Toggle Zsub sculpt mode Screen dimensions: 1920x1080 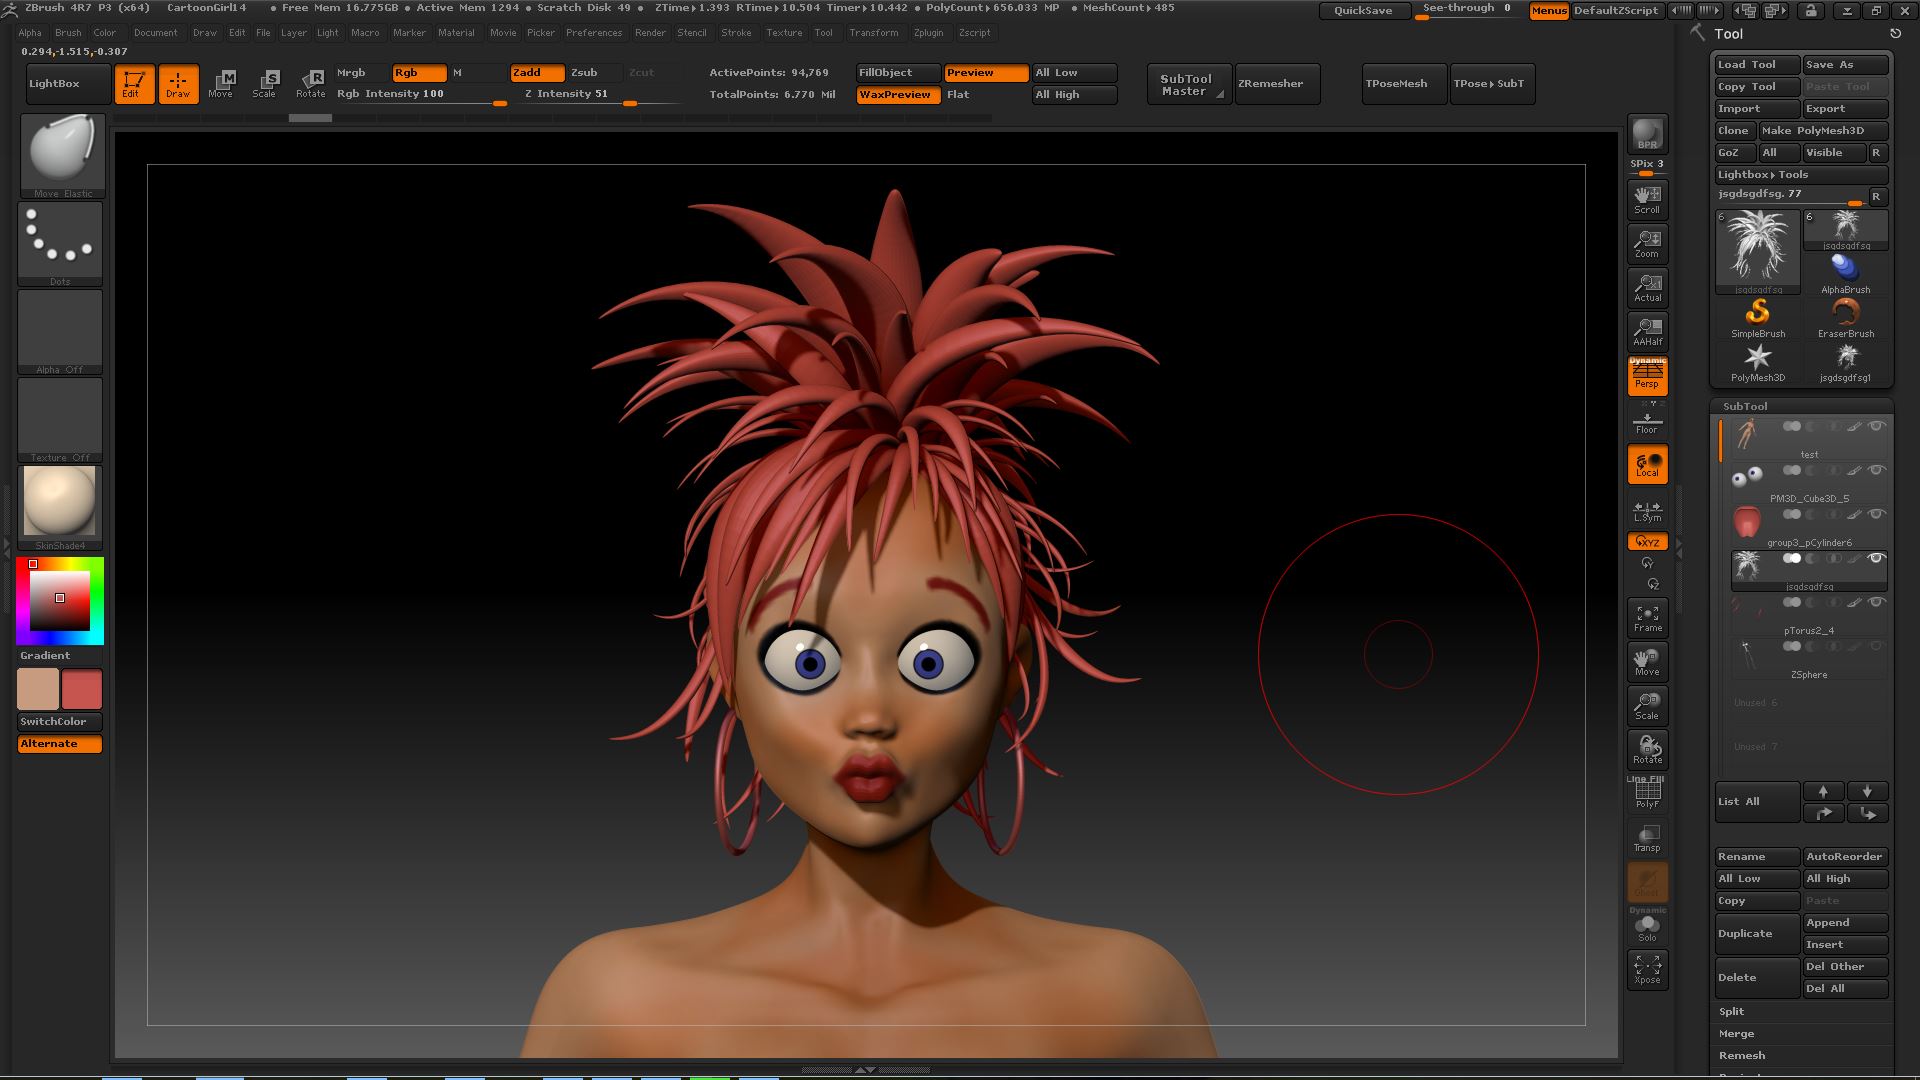click(595, 73)
